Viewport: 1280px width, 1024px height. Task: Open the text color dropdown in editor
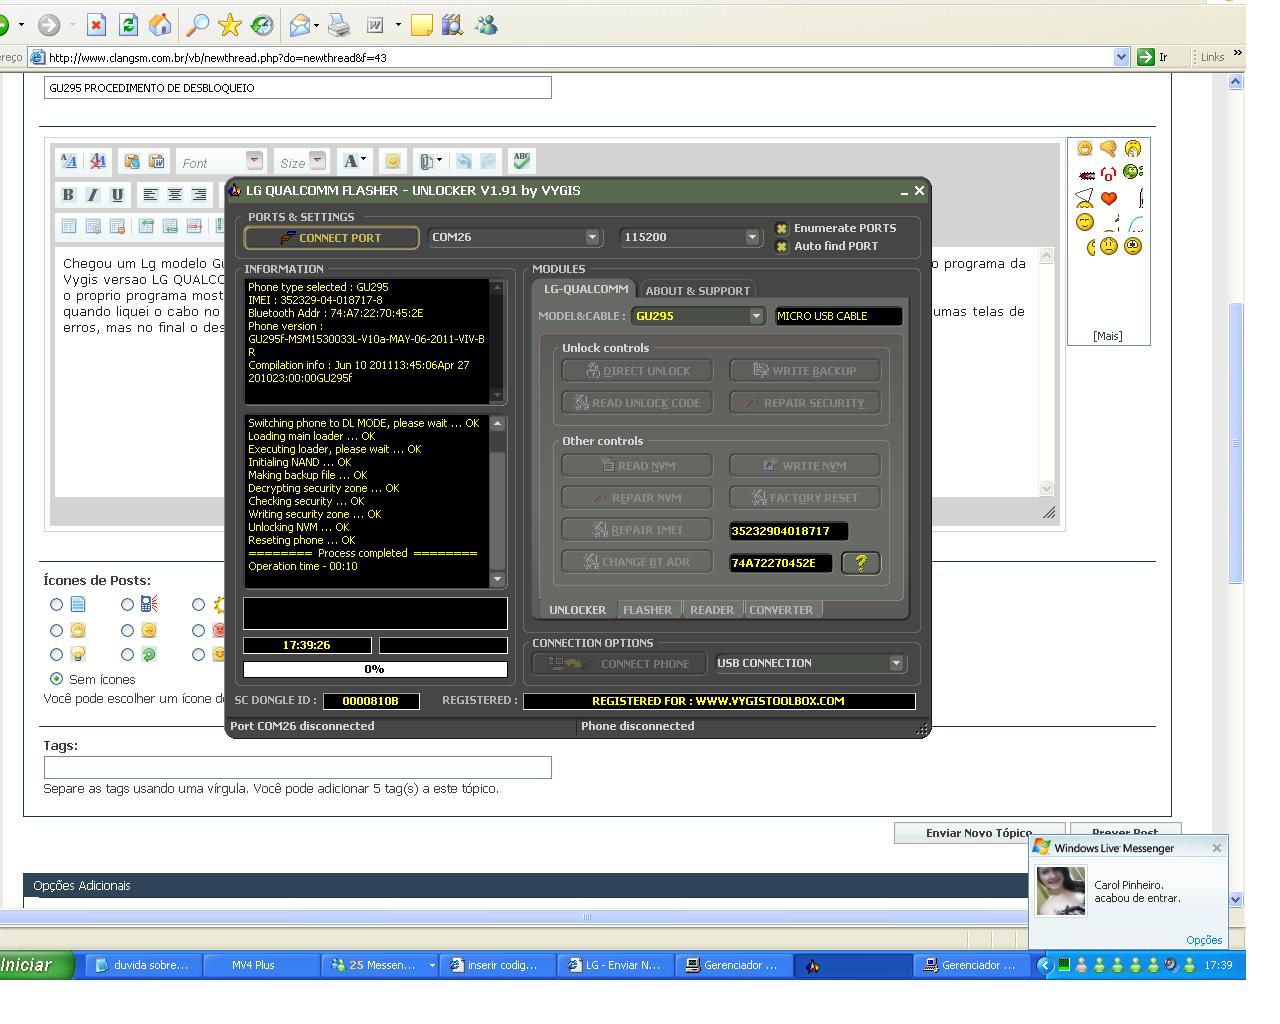click(x=354, y=161)
